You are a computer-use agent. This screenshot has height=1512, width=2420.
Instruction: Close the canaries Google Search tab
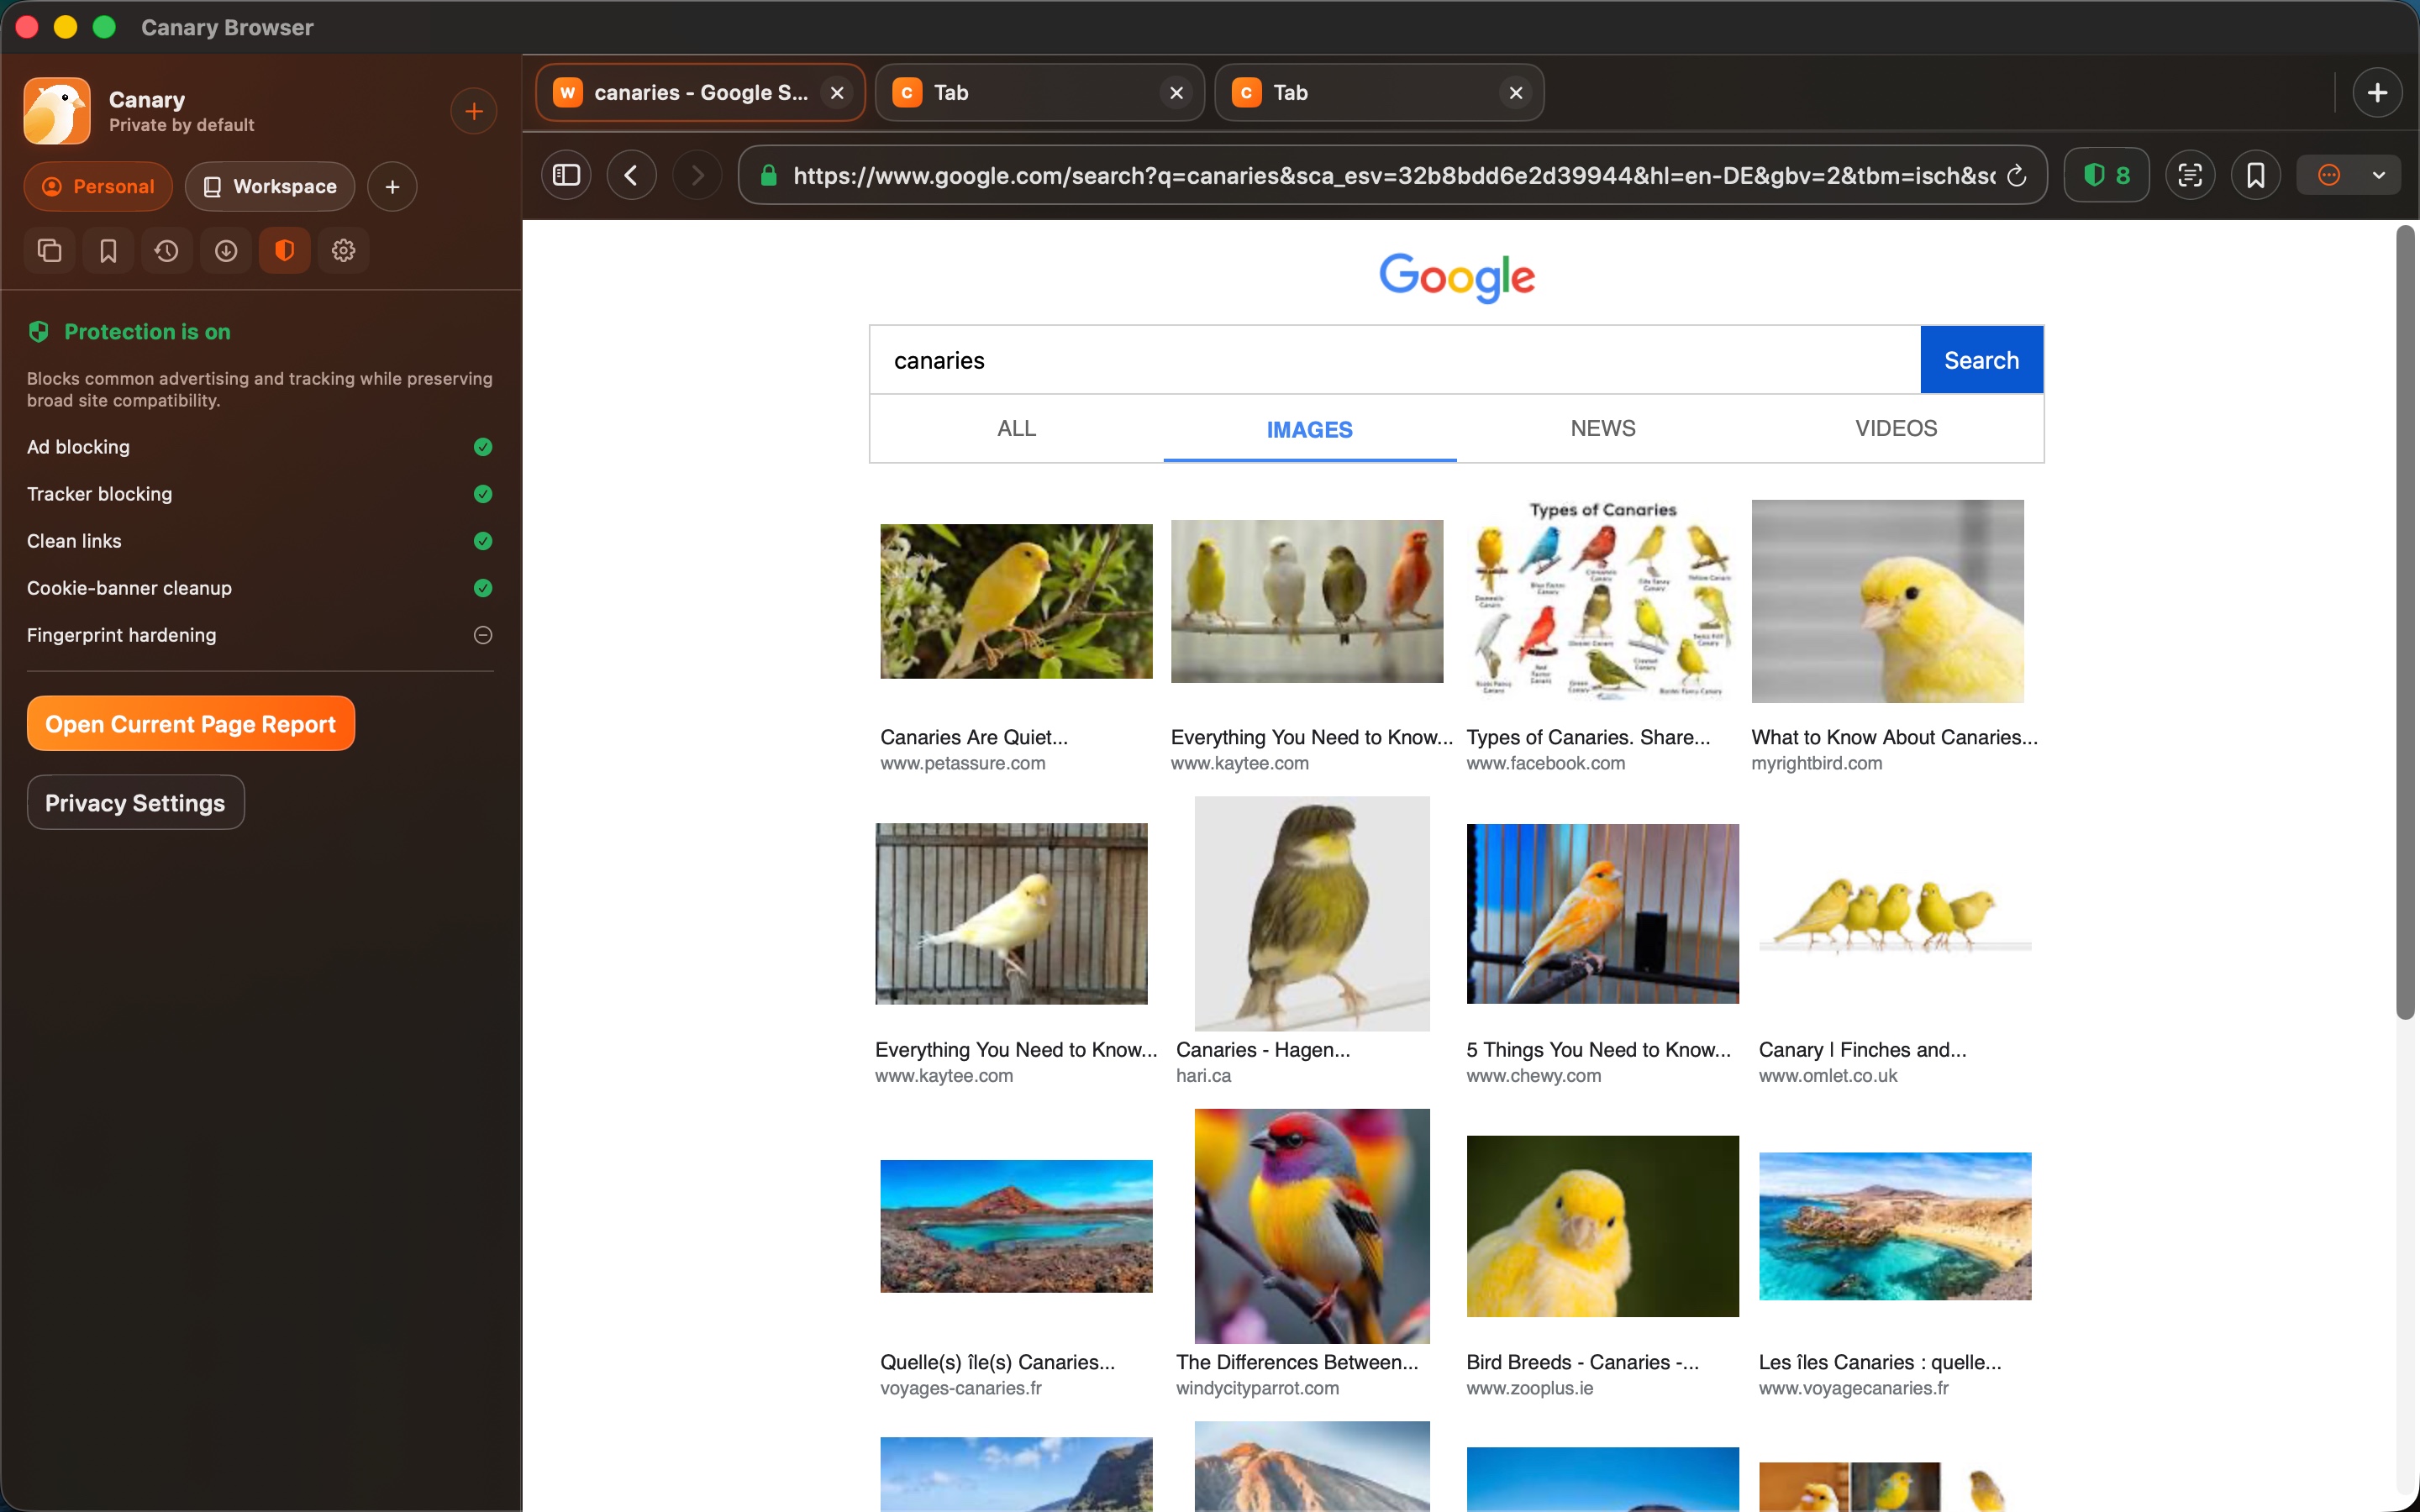[837, 92]
